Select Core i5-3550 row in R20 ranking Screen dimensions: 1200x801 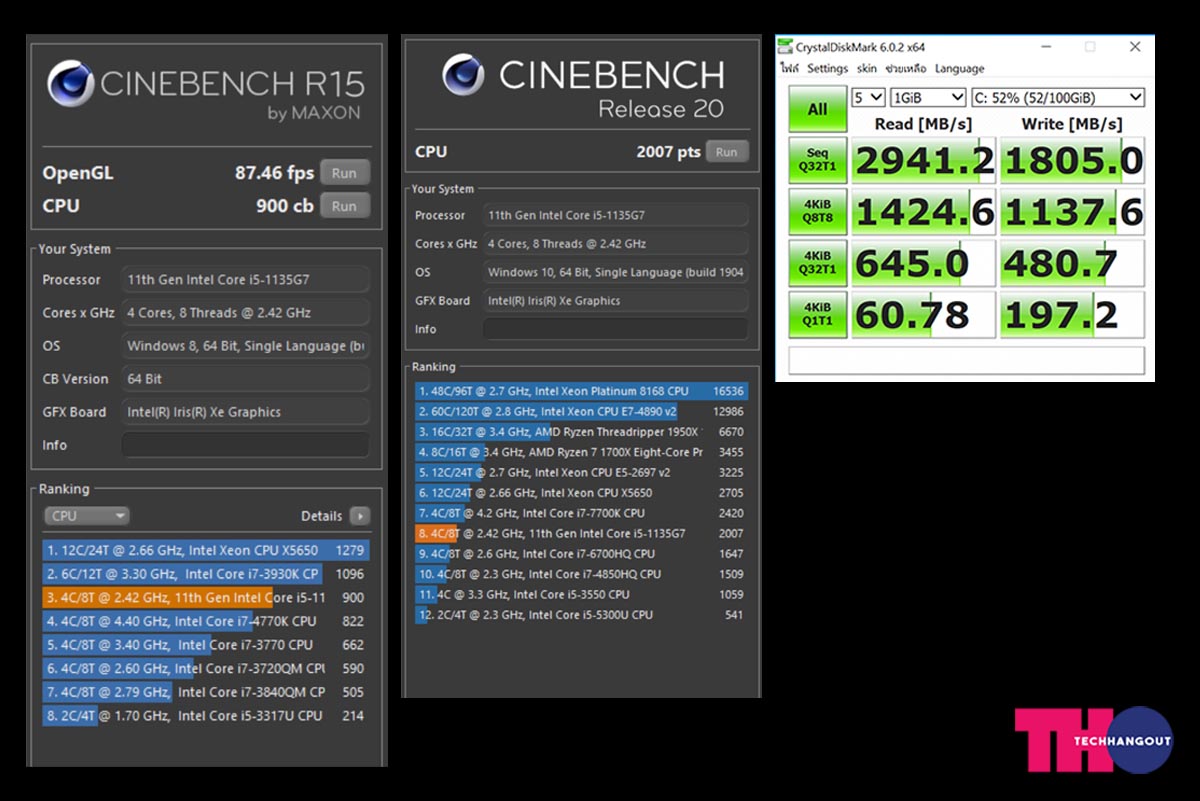point(581,594)
